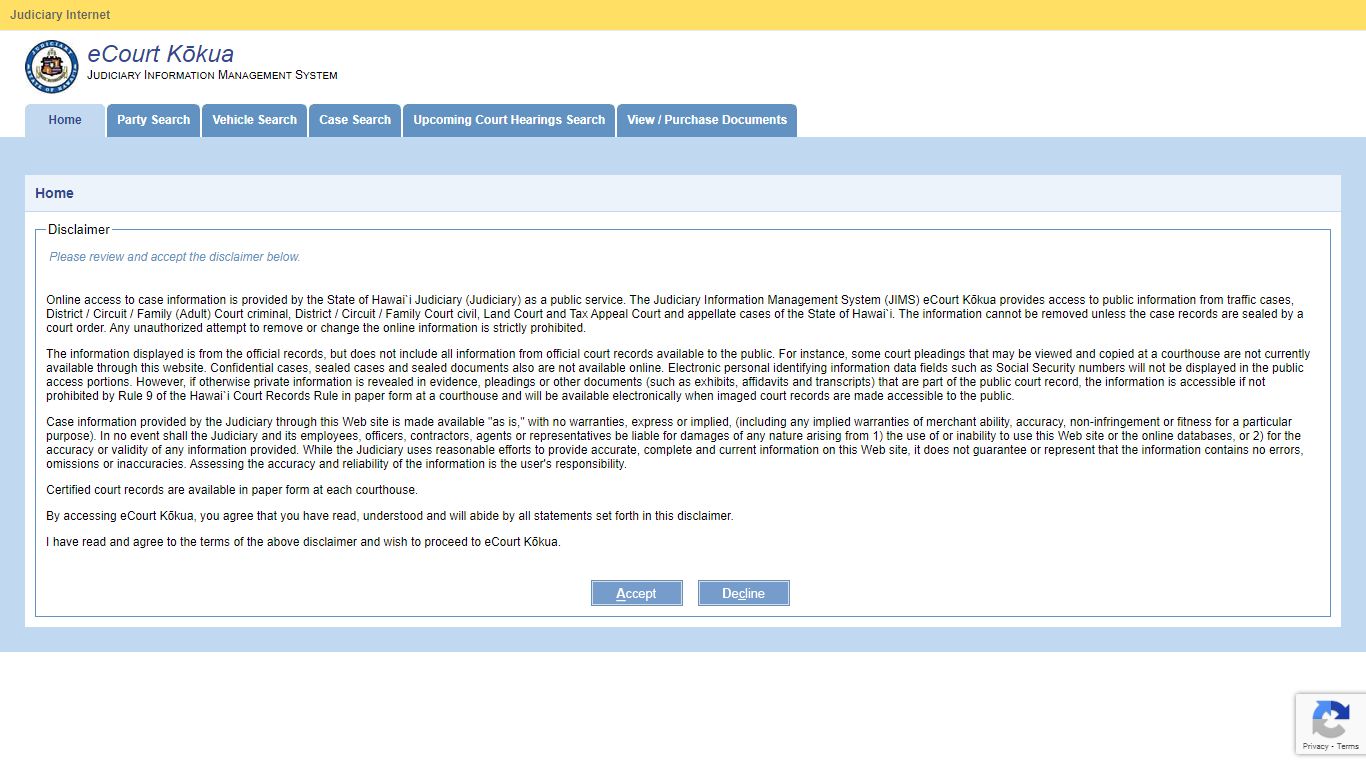This screenshot has width=1366, height=768.
Task: Open reCAPTCHA Terms link
Action: (x=1348, y=746)
